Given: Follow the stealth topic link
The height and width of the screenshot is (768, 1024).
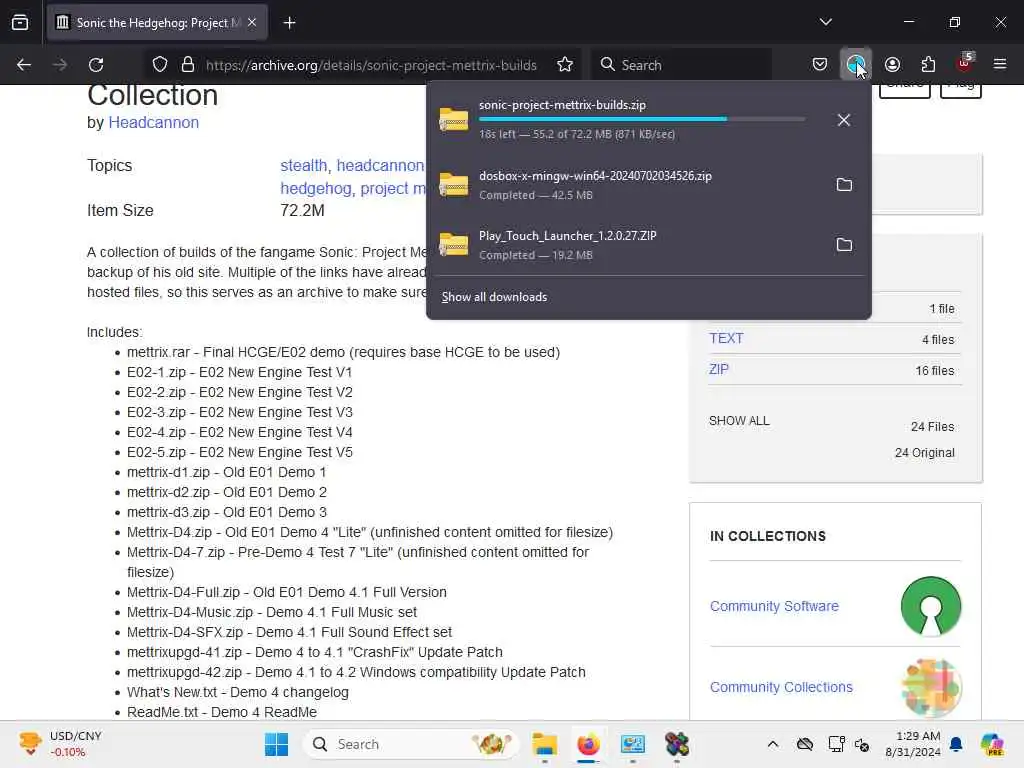Looking at the screenshot, I should [303, 166].
